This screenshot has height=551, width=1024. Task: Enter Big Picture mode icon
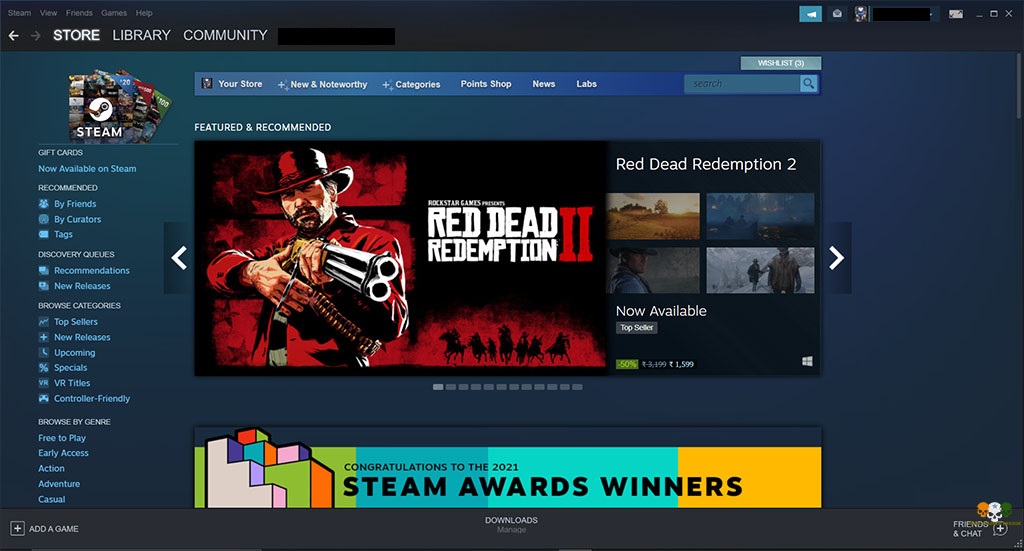pos(955,14)
